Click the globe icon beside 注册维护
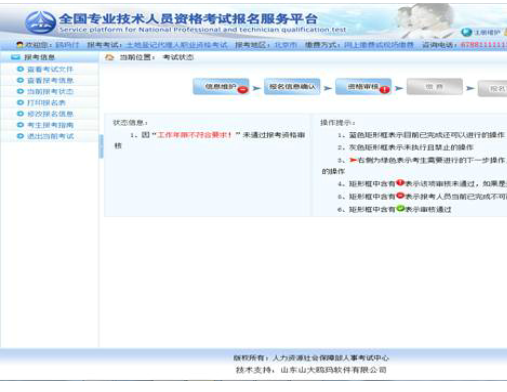The height and width of the screenshot is (392, 507). pyautogui.click(x=466, y=32)
